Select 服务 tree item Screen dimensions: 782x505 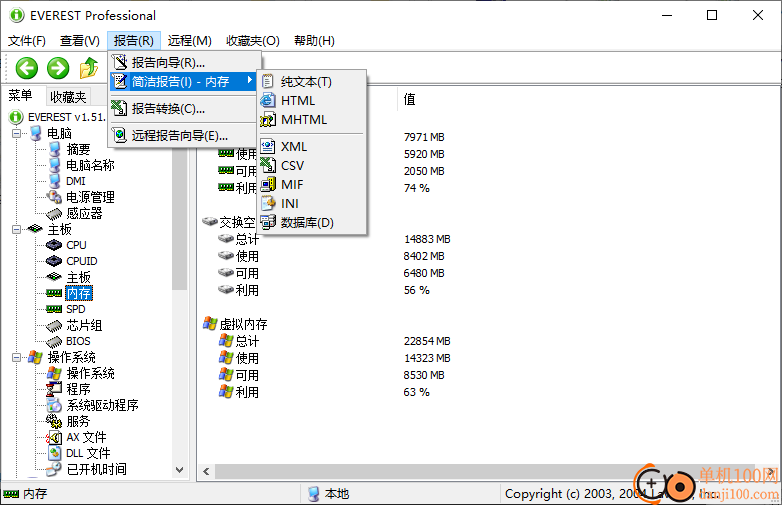(x=78, y=421)
